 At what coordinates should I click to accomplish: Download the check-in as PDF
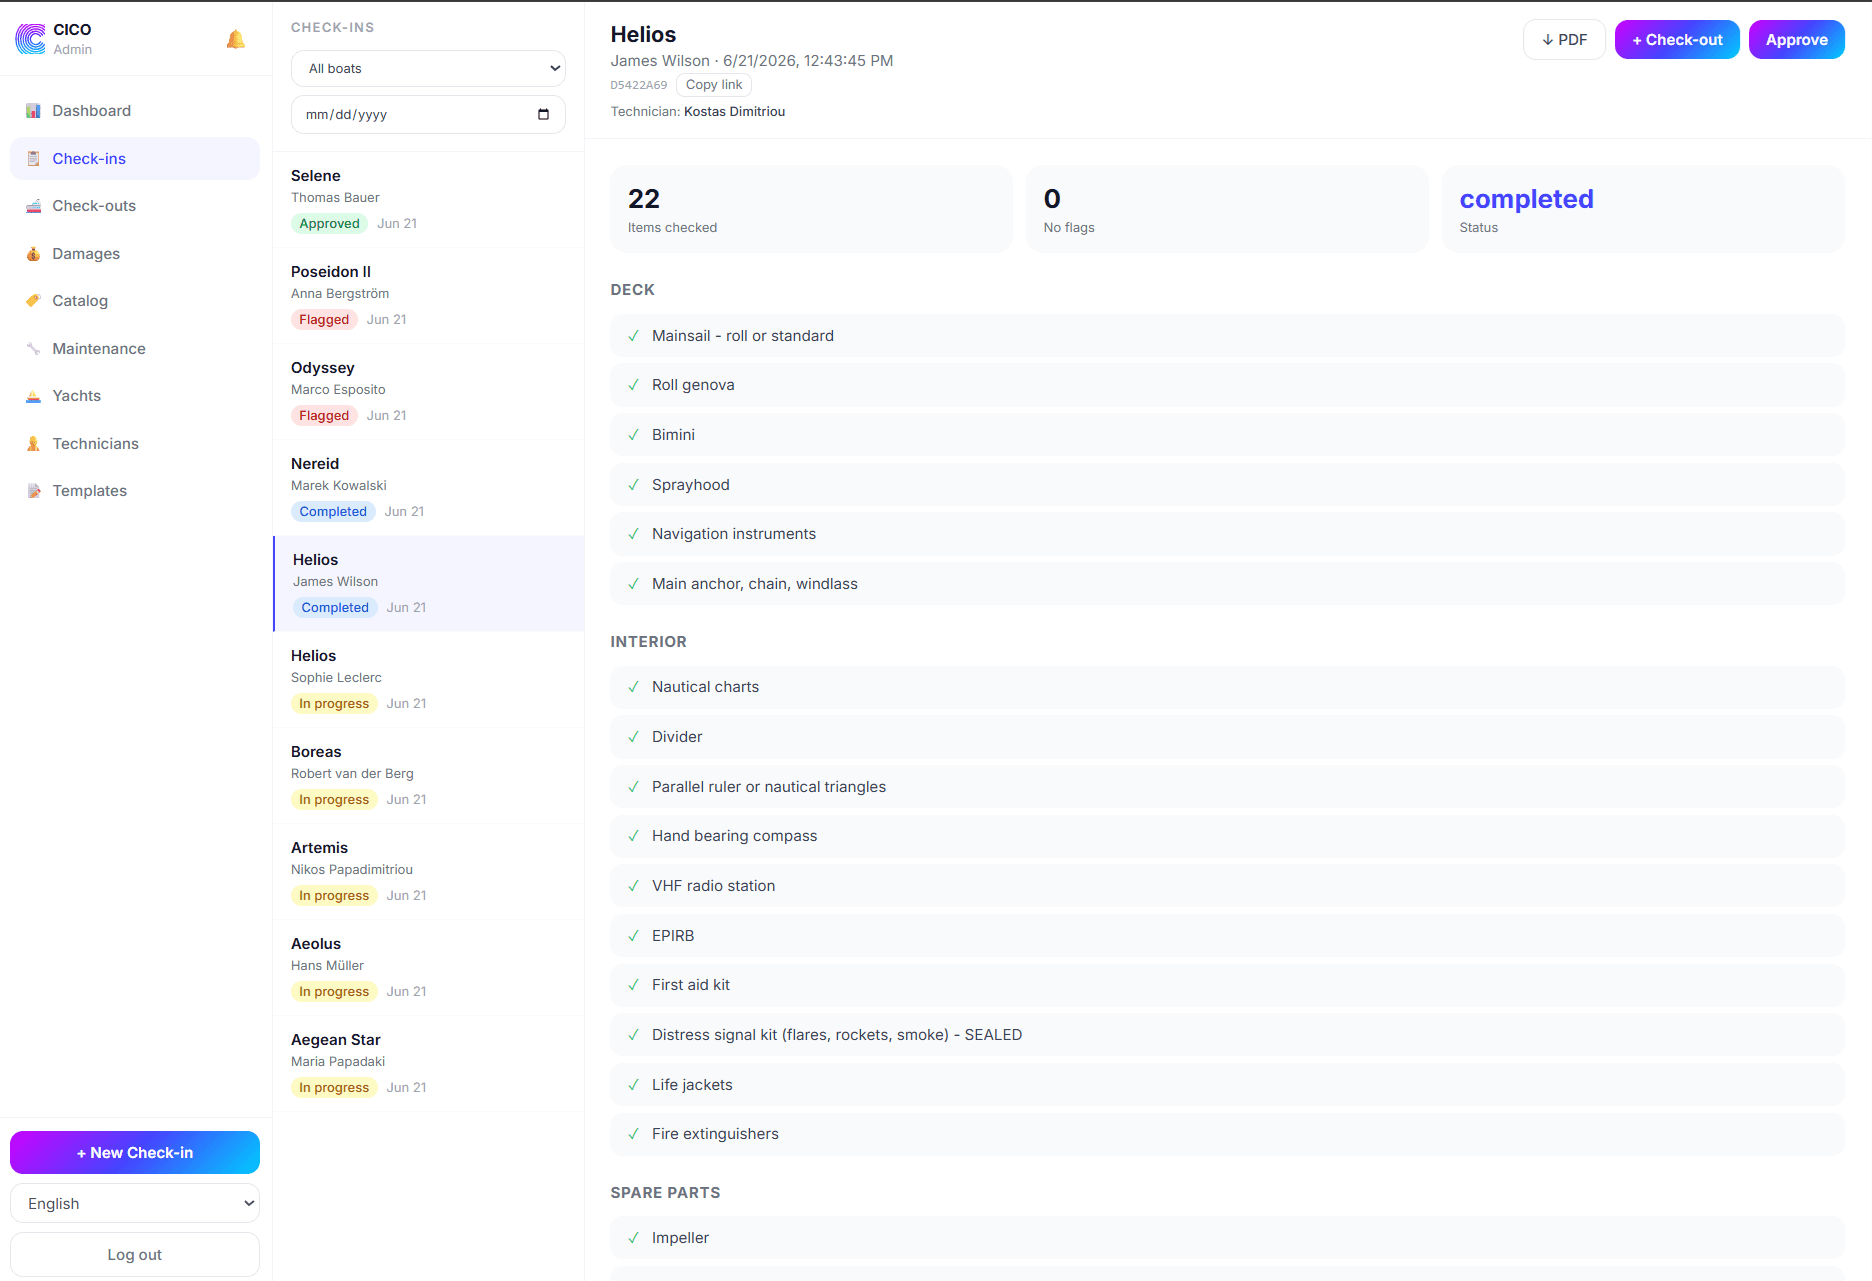pyautogui.click(x=1564, y=40)
